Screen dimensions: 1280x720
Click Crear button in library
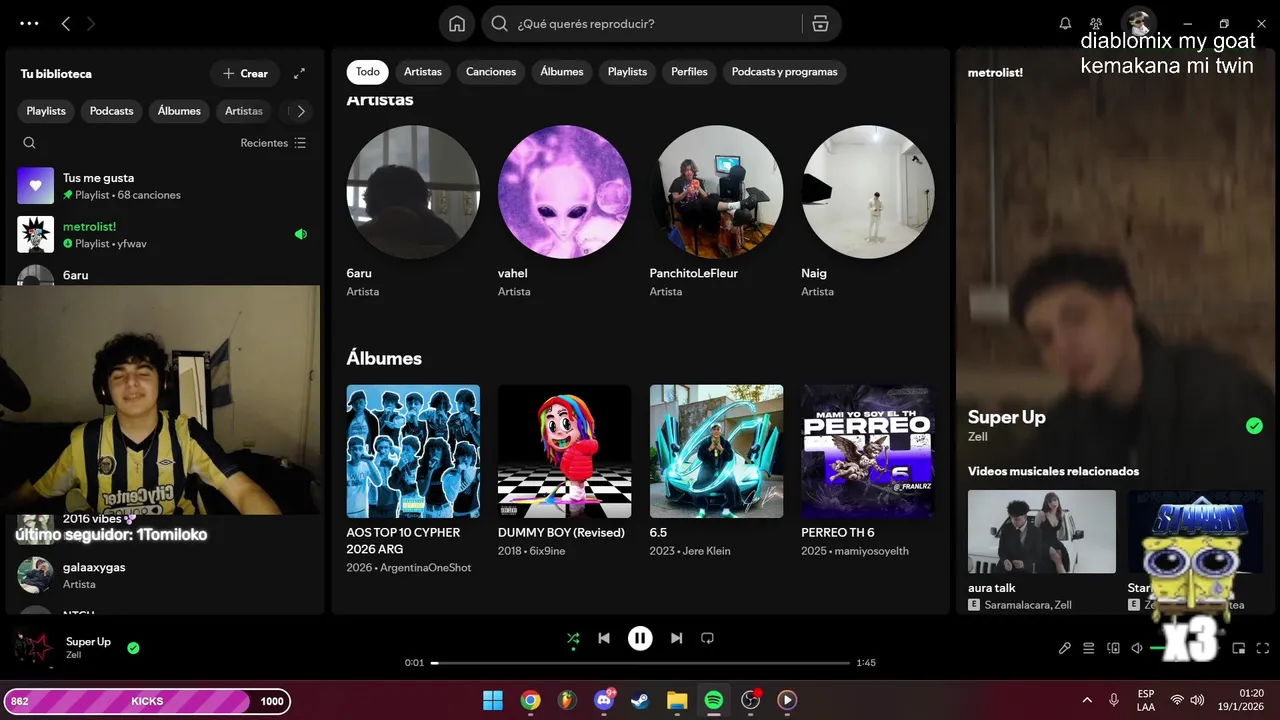(x=245, y=73)
